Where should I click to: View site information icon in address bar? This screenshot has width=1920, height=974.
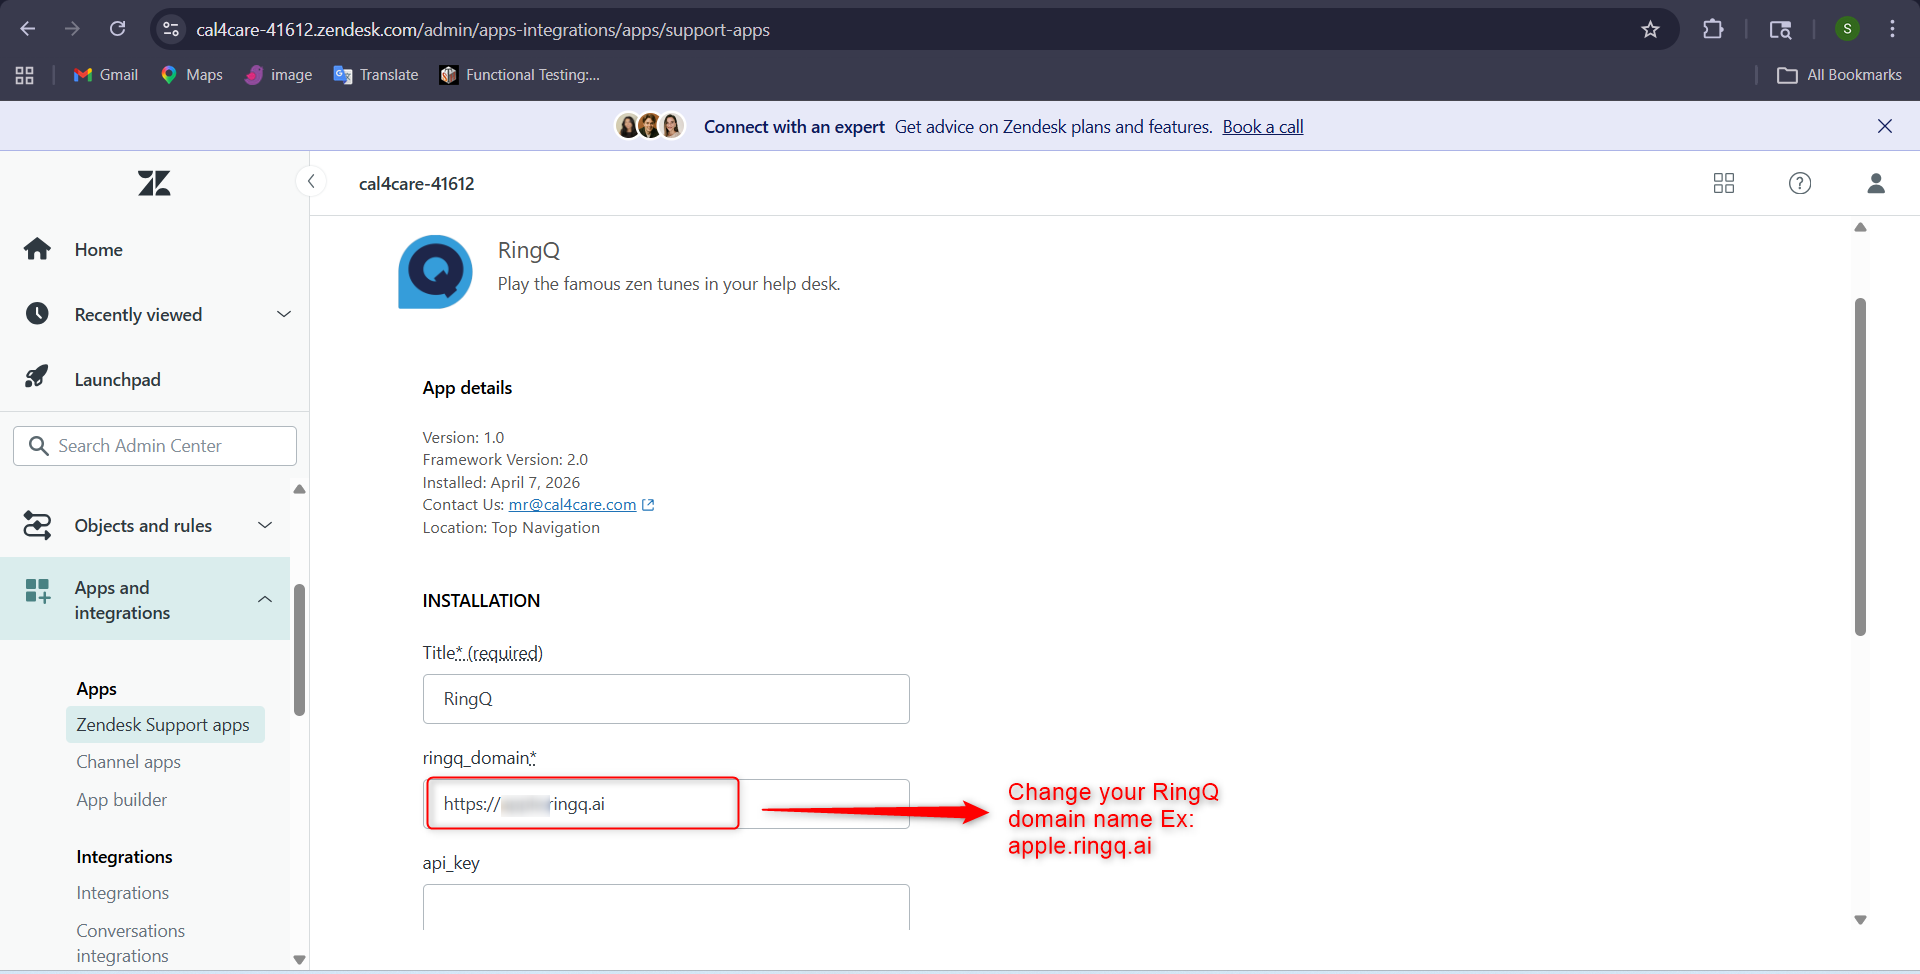171,29
